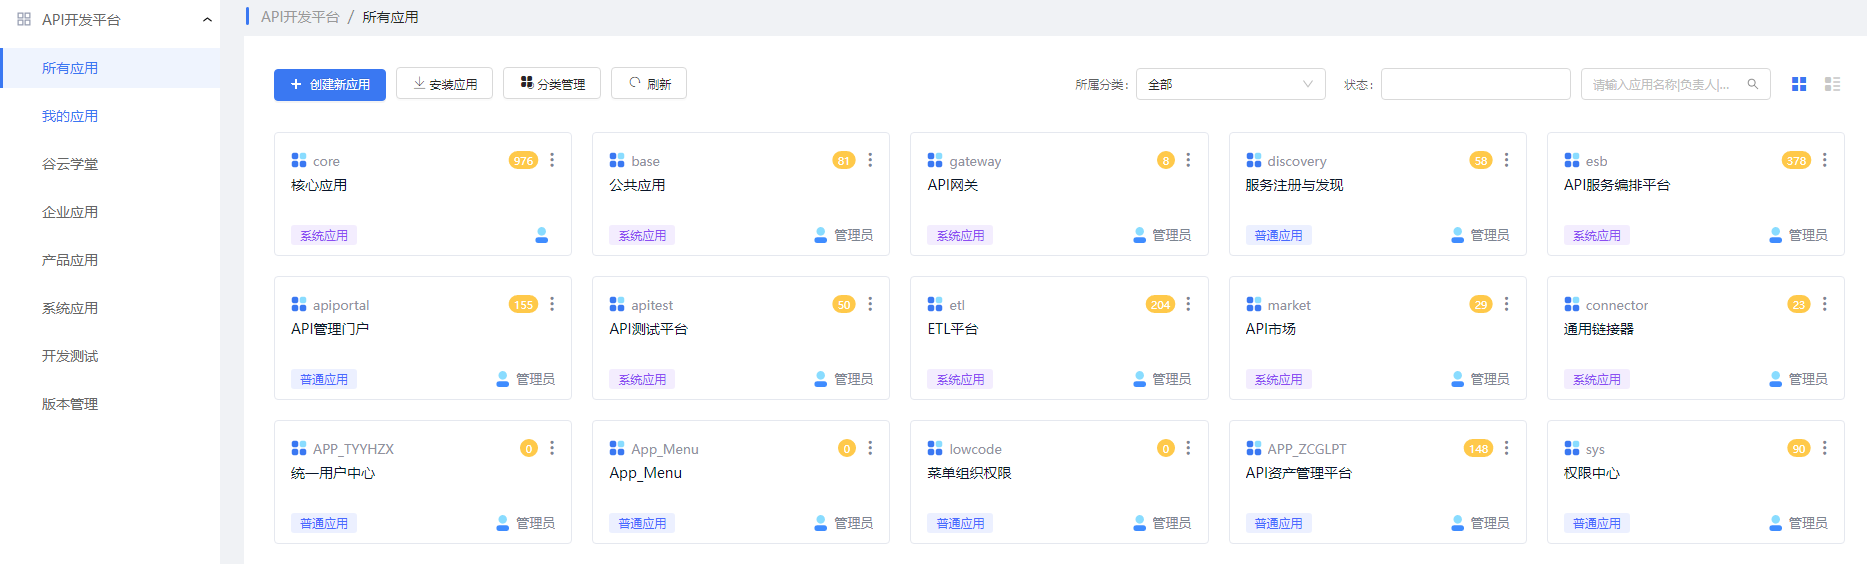Screen dimensions: 1867x564
Task: Open the apitest card three-dot menu
Action: pyautogui.click(x=870, y=304)
